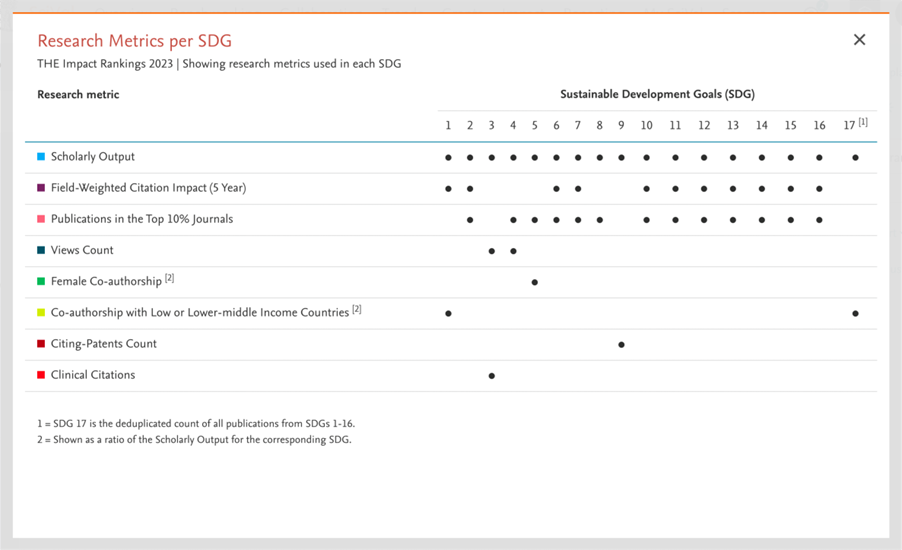Select 'Publications in the Top 10% Journals' label
Viewport: 902px width, 550px height.
142,219
